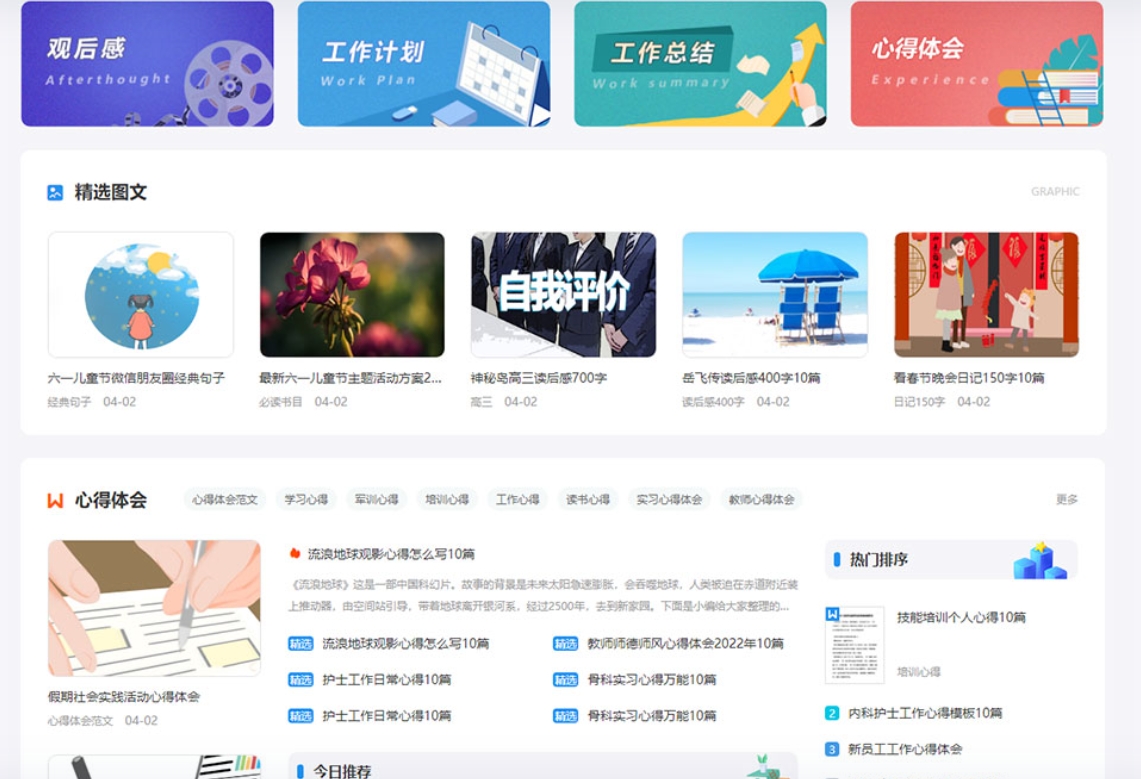Open 六一儿童节微信朋友圈经典句子 article

137,378
